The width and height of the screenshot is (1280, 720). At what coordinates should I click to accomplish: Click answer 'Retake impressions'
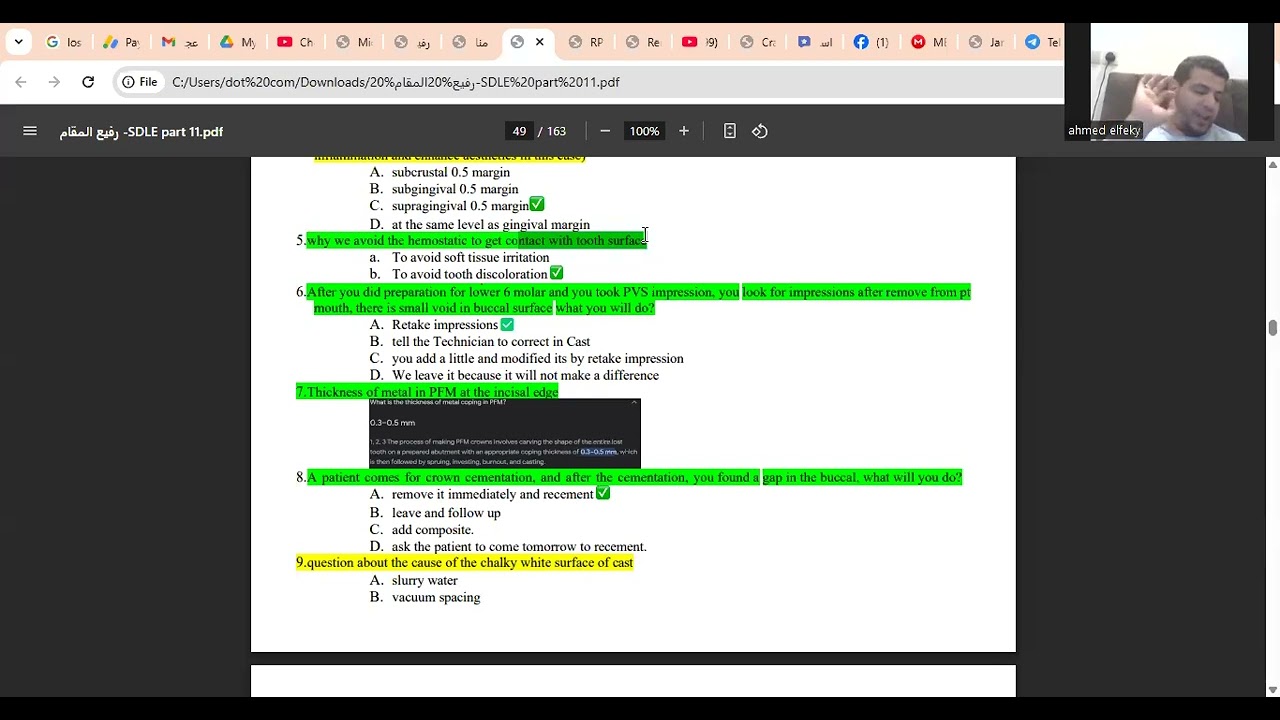[x=445, y=325]
